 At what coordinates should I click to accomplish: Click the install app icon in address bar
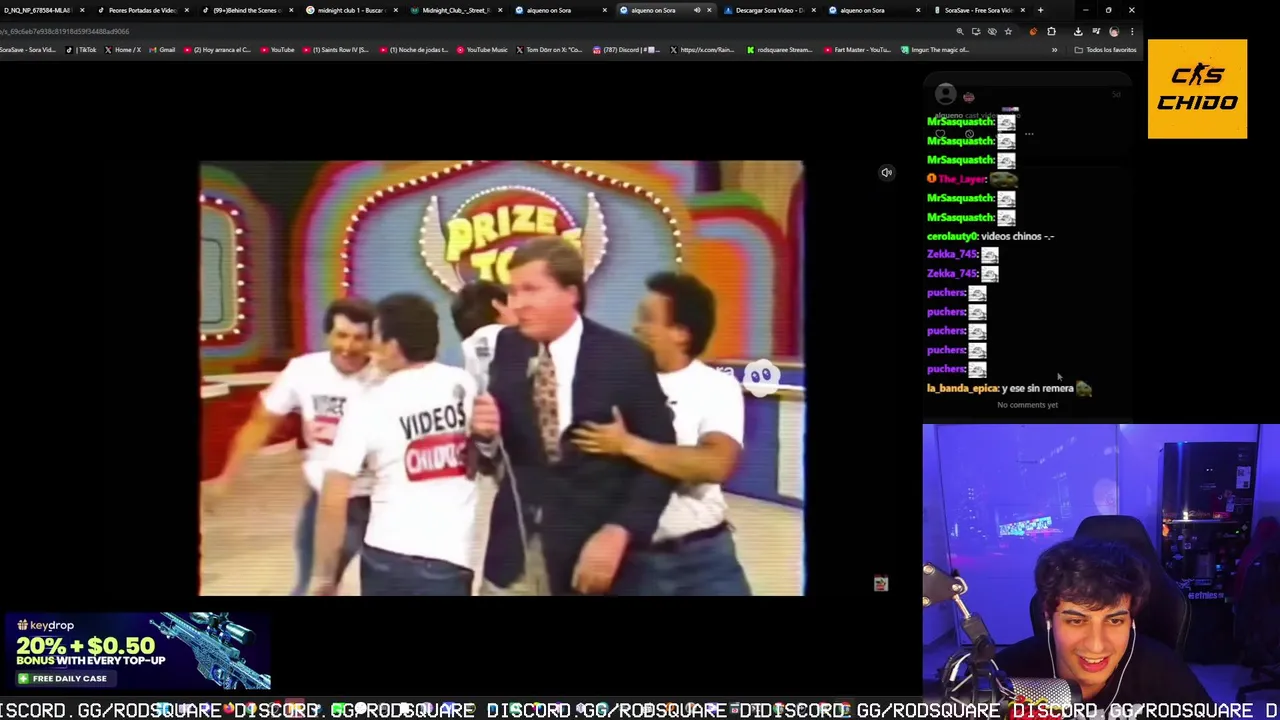point(976,31)
